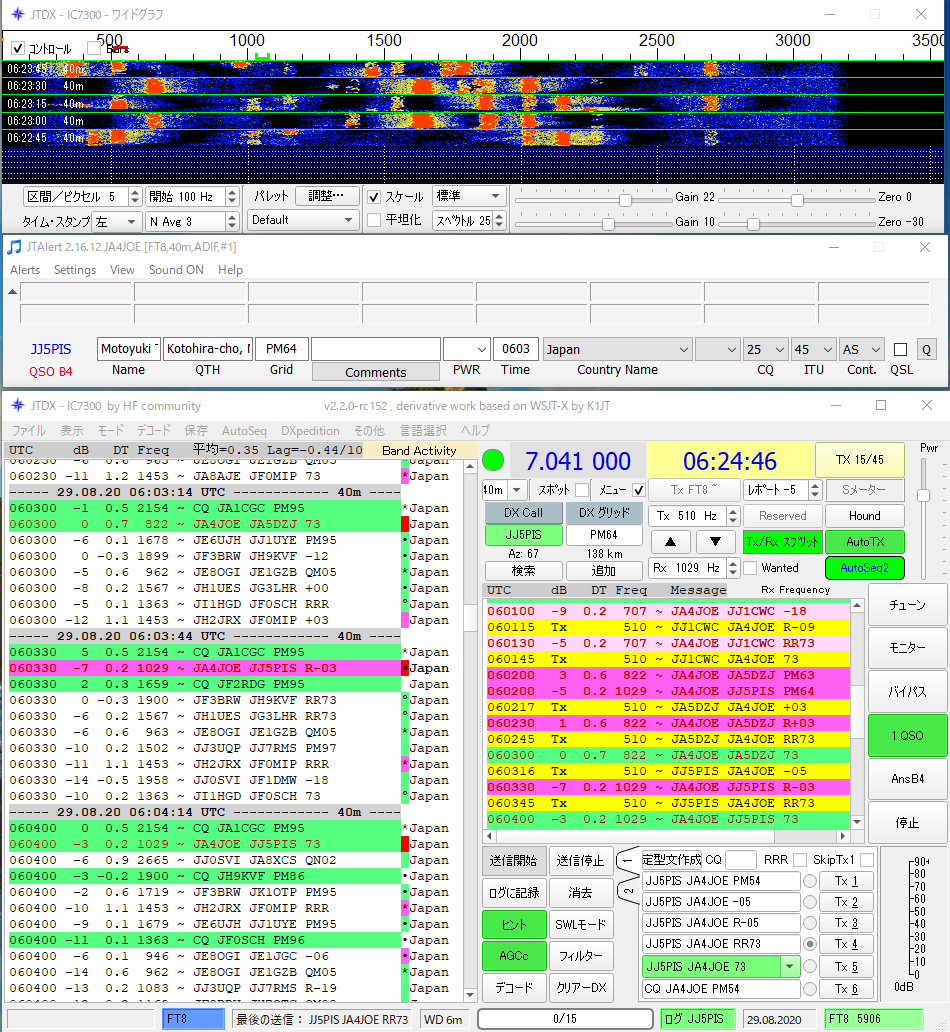Click the 消去 erase button

coord(580,893)
